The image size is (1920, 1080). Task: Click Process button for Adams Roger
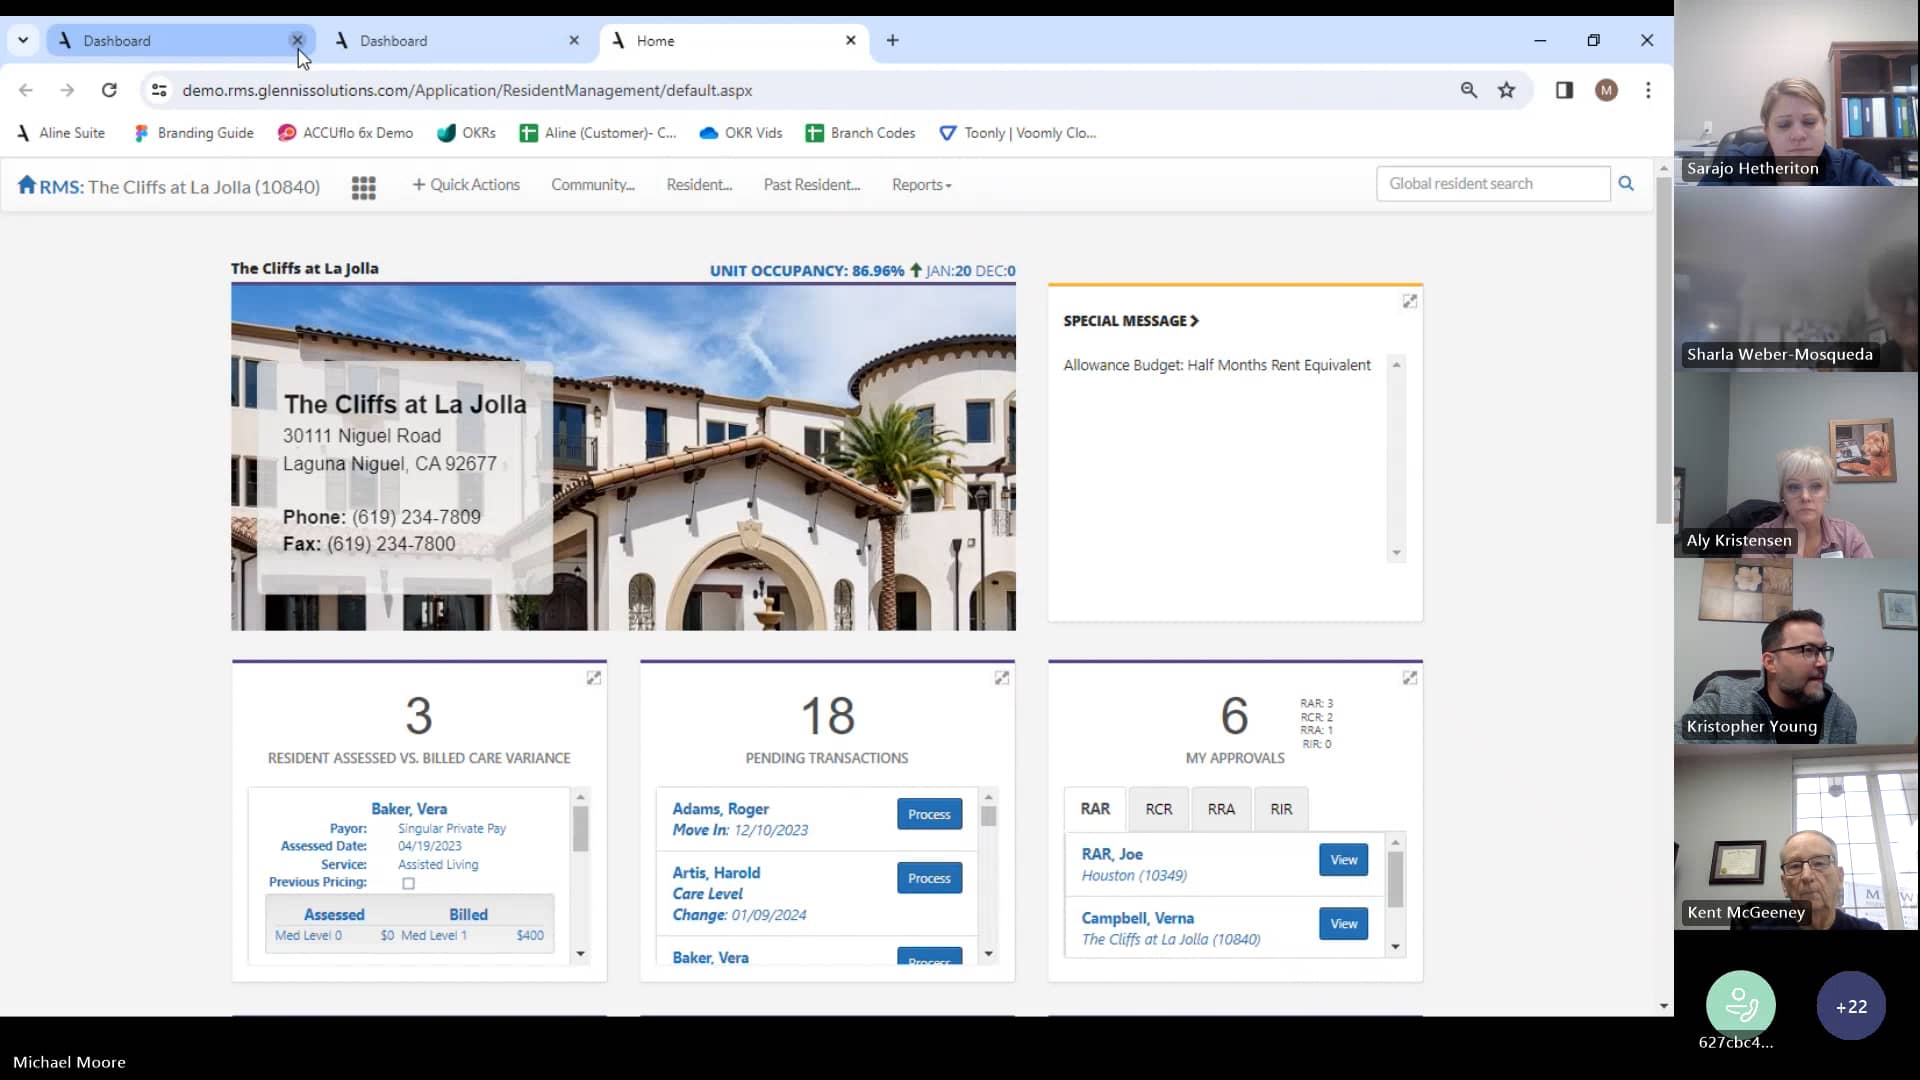pyautogui.click(x=928, y=814)
